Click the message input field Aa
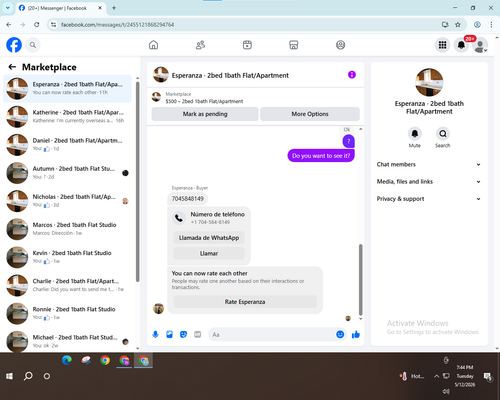Viewport: 500px width, 400px height. point(272,334)
